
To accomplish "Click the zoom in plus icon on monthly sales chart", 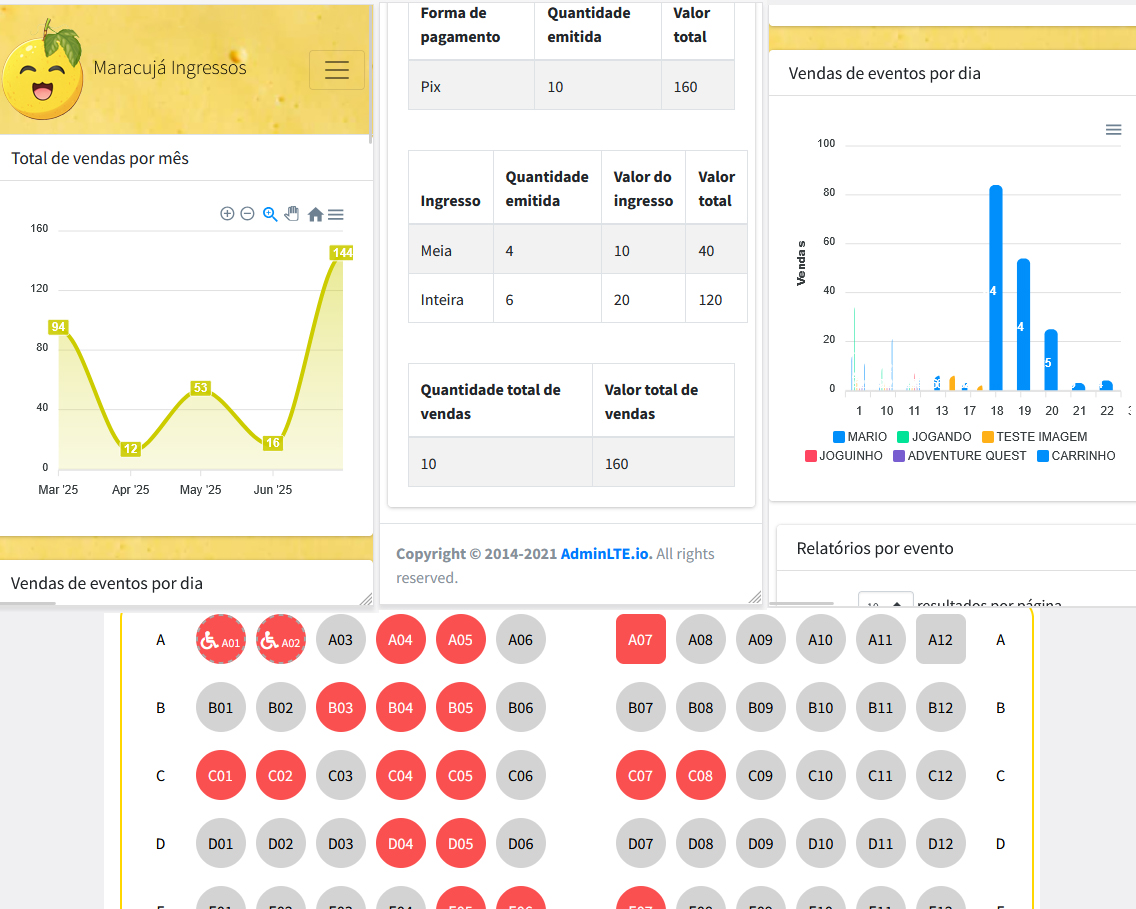I will pos(227,214).
